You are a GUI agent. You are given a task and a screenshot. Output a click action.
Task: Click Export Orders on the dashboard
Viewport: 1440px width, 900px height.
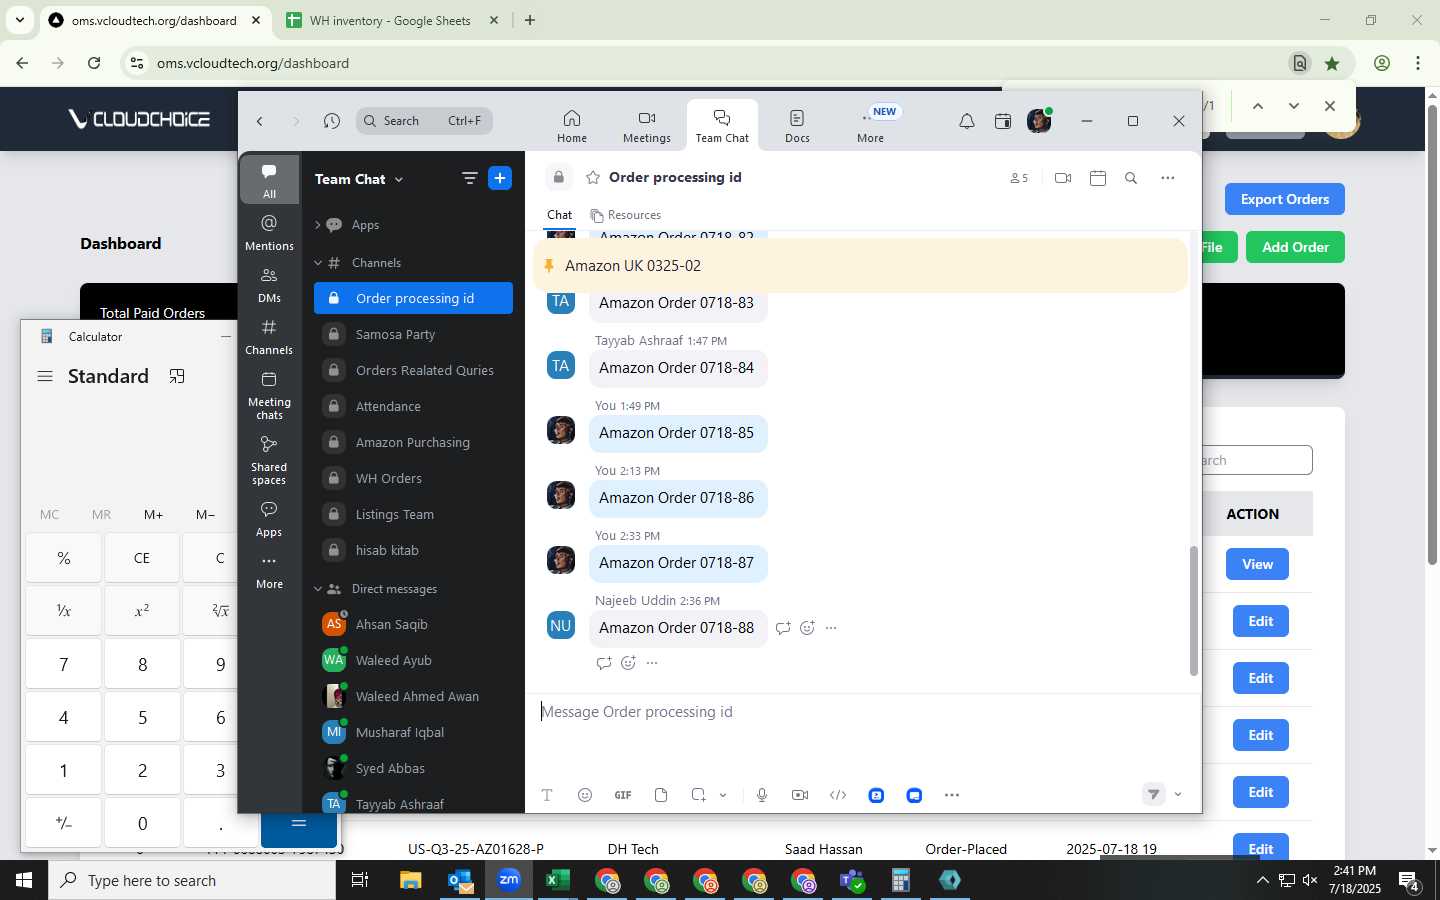click(x=1284, y=199)
